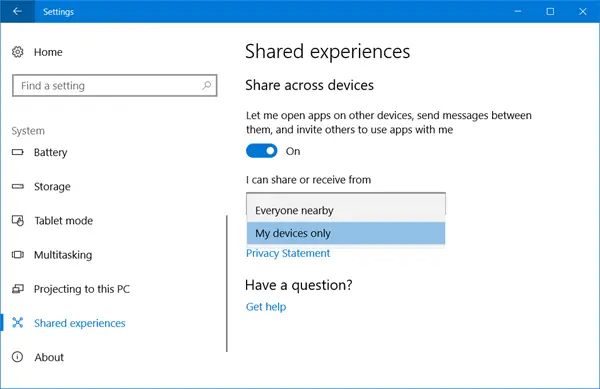Click the Battery icon in sidebar
Screen dimensions: 600x389
(18, 152)
